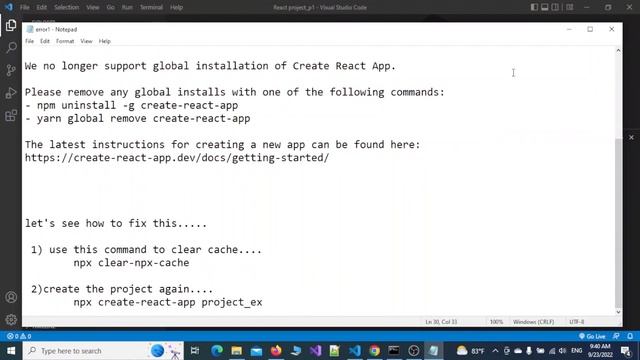Open the VS Code Run menu
The image size is (640, 360).
pos(127,7)
